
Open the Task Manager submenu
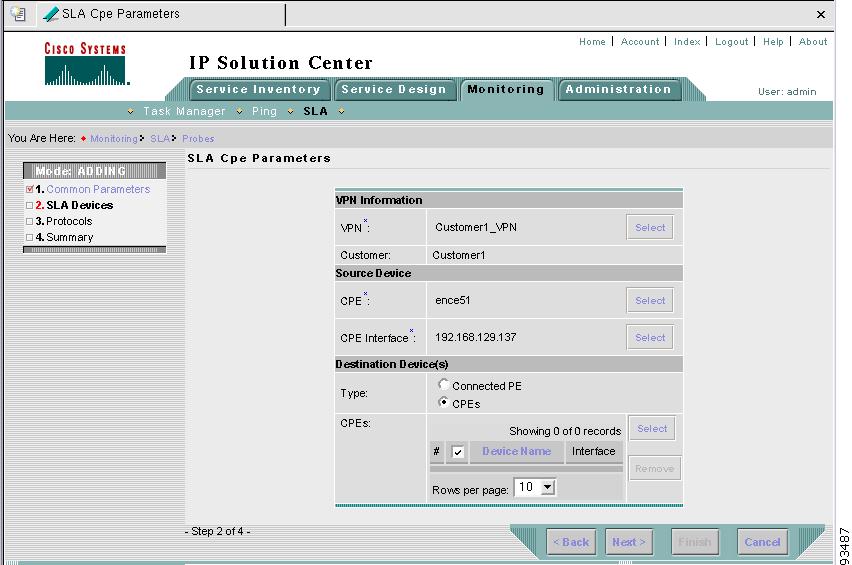tap(184, 111)
